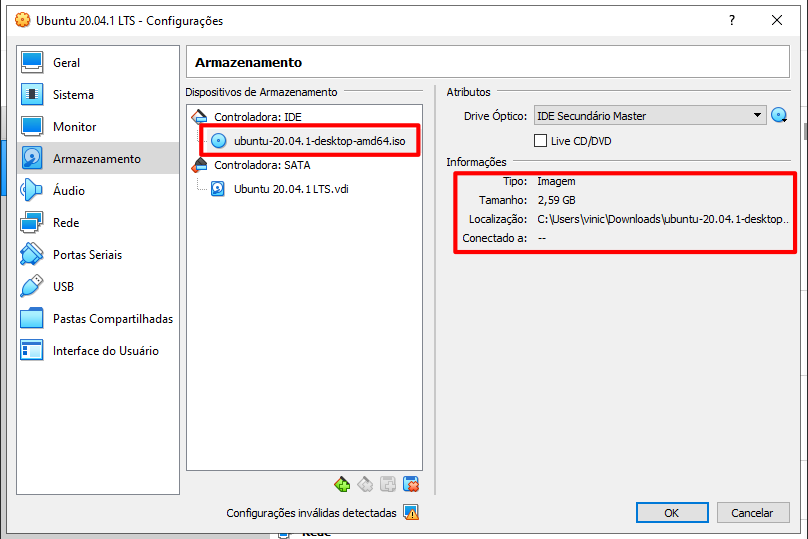Click the hard disk icon of the VDI
The image size is (808, 539).
click(x=218, y=189)
